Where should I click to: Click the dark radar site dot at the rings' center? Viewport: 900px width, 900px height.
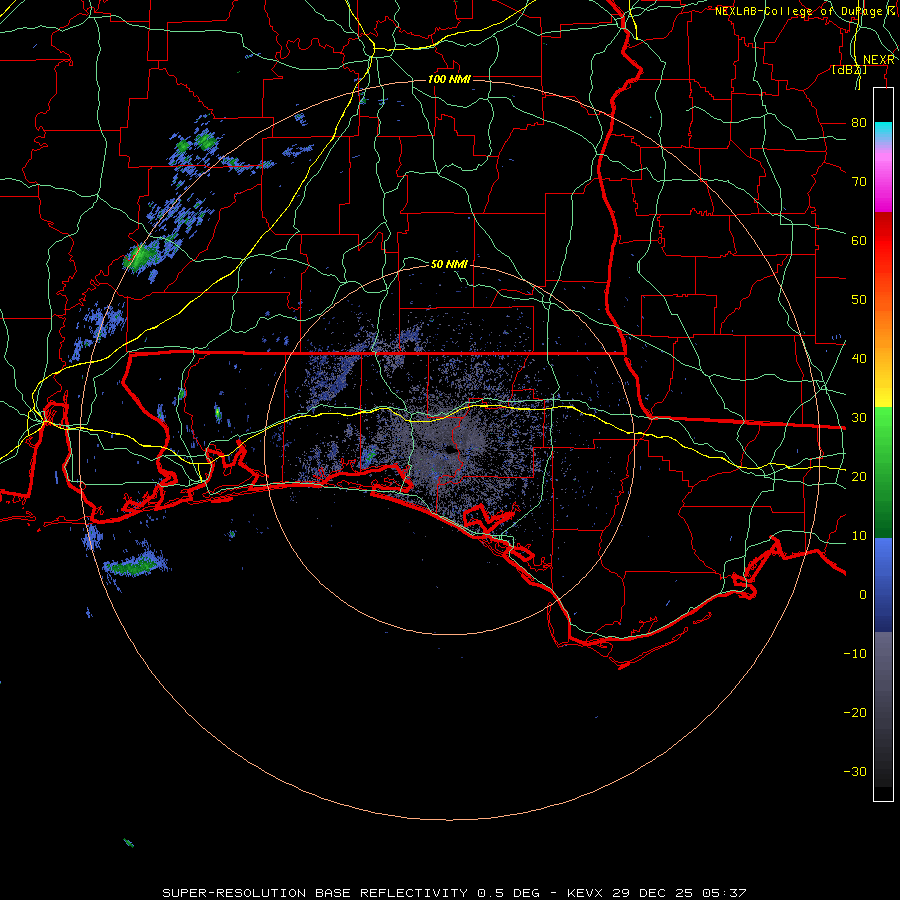(x=451, y=450)
